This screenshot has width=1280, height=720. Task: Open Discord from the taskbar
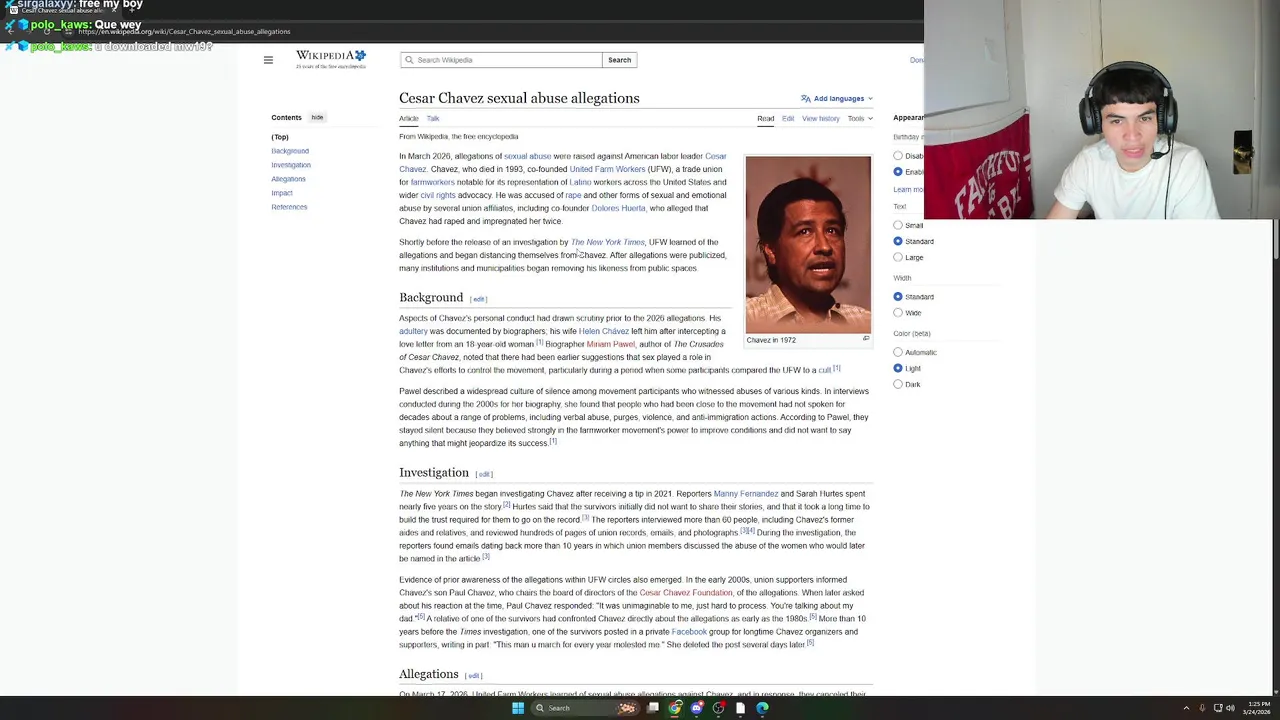pyautogui.click(x=697, y=708)
